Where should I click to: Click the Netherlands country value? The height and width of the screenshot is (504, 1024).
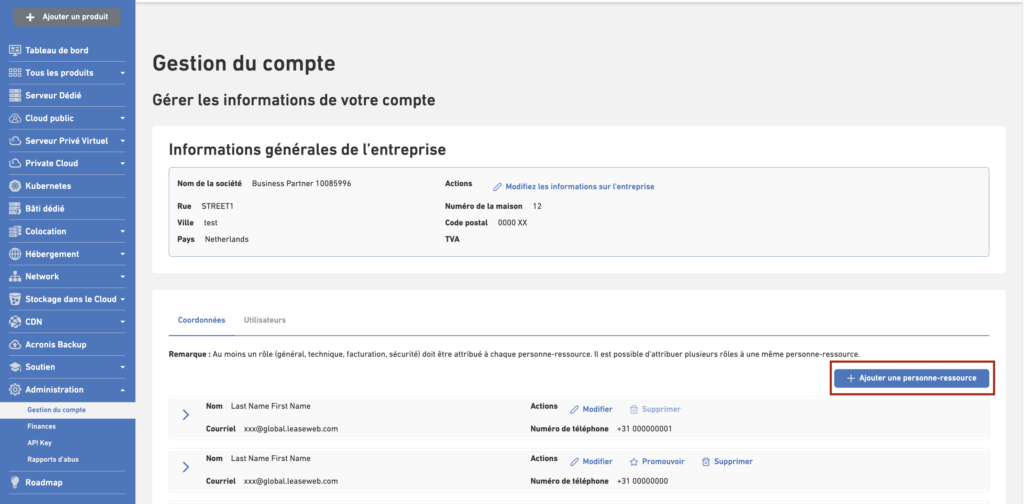click(x=227, y=240)
